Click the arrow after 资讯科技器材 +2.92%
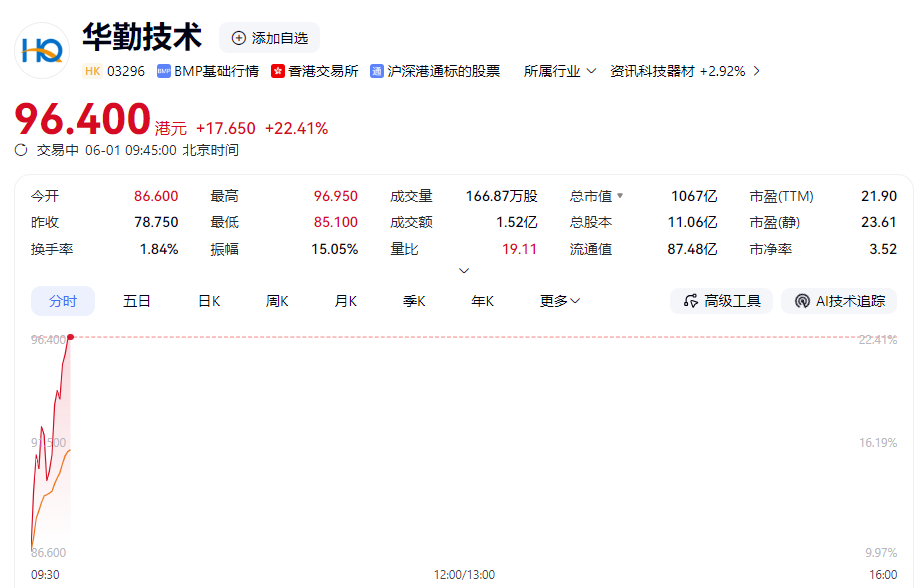The height and width of the screenshot is (588, 924). [757, 71]
